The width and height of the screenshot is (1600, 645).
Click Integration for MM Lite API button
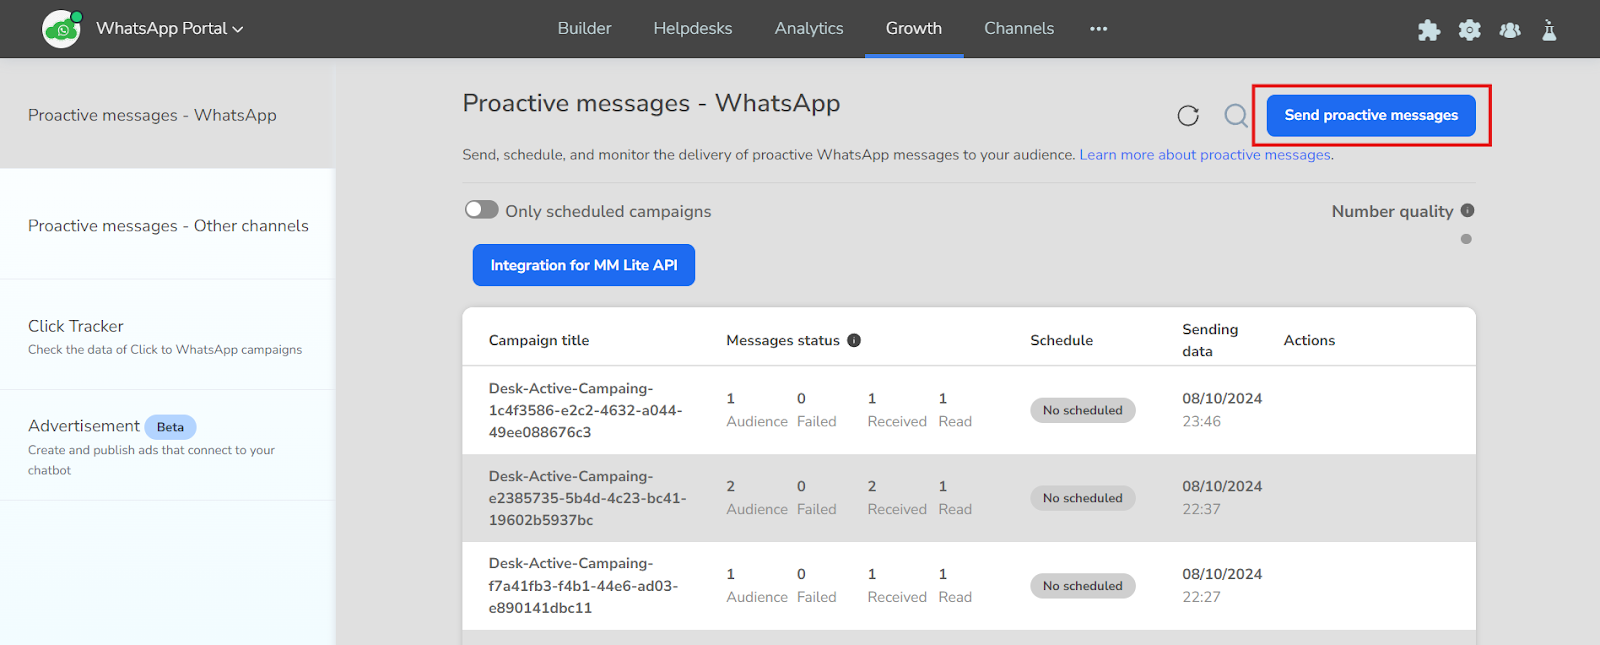coord(584,265)
